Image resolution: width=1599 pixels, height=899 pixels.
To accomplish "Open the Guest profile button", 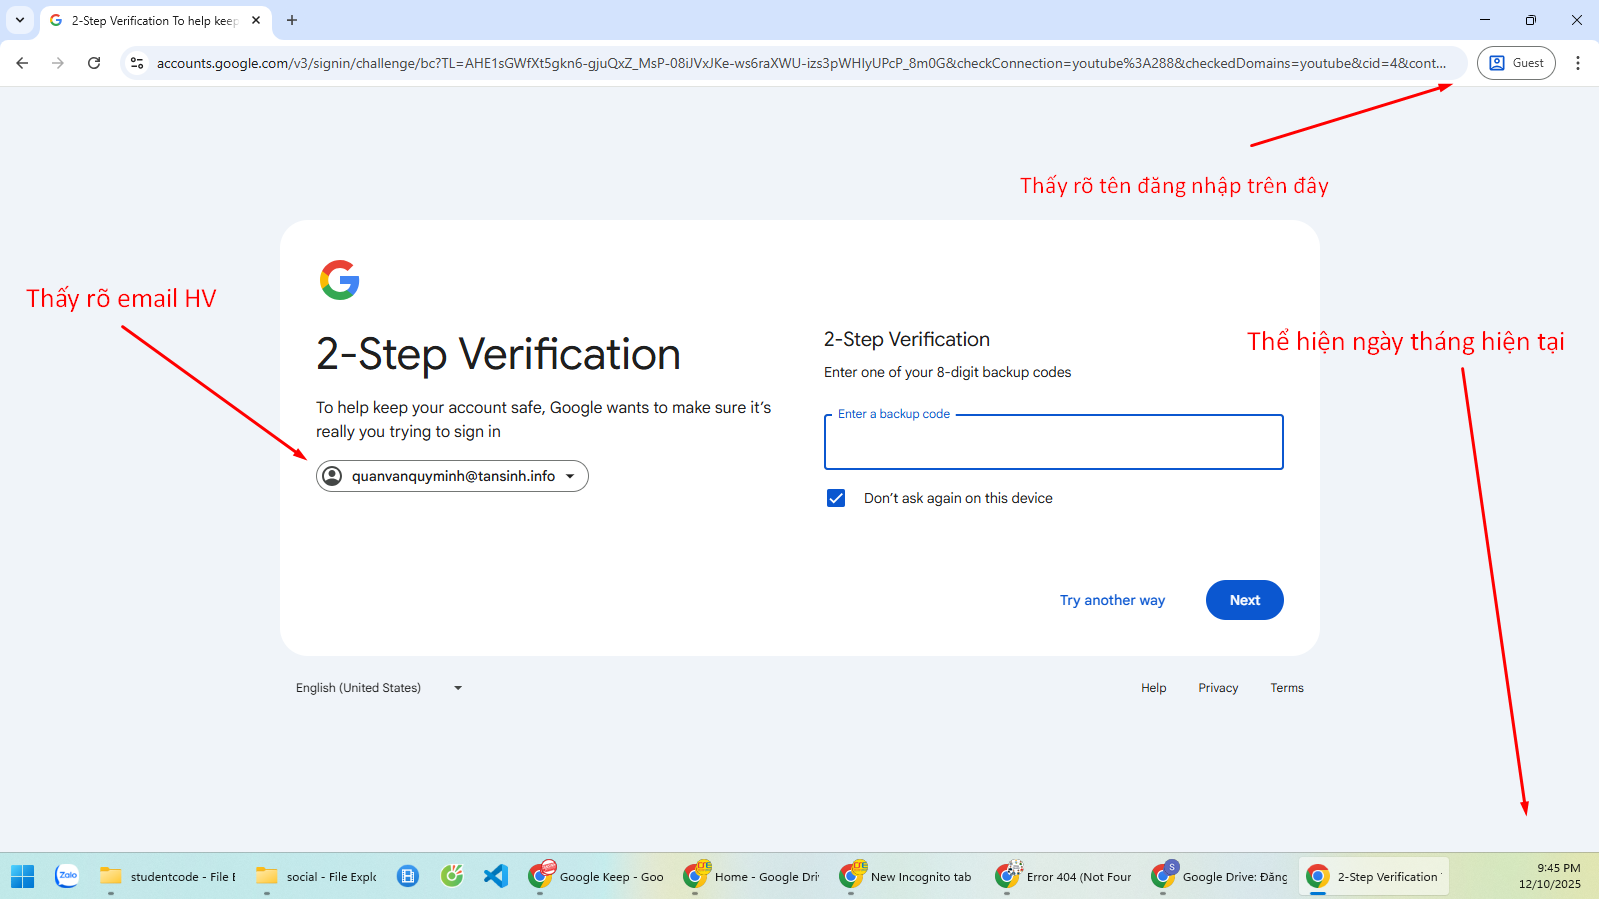I will pyautogui.click(x=1516, y=63).
